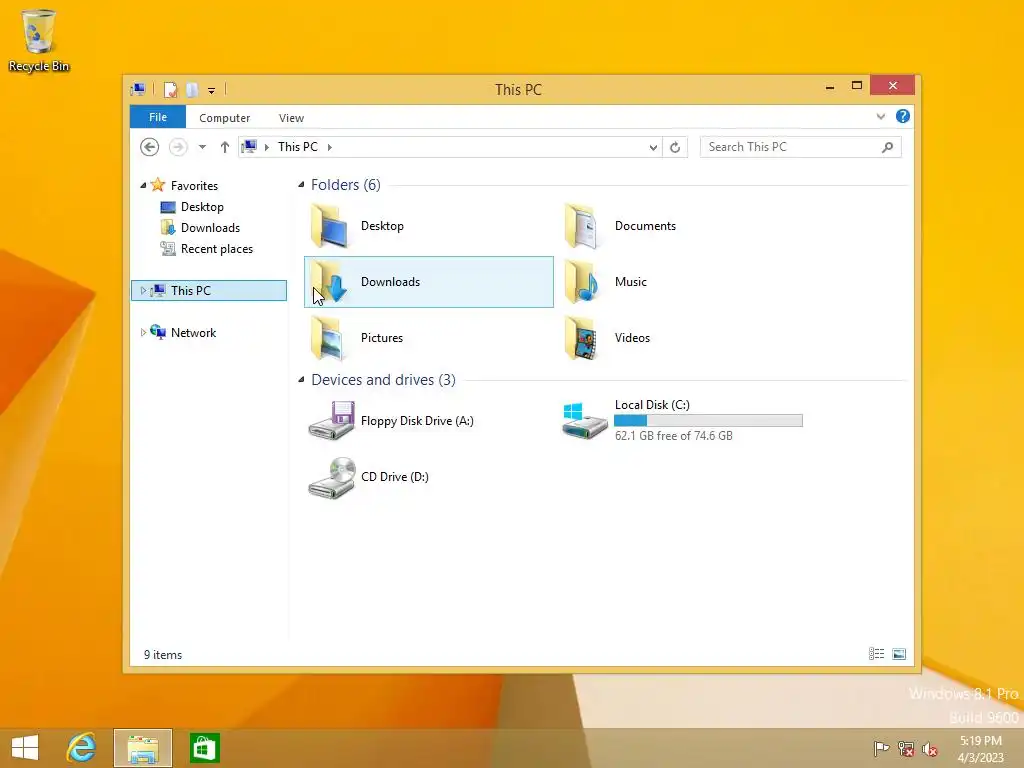Viewport: 1024px width, 768px height.
Task: Expand the address bar arrow after This PC
Action: (x=330, y=148)
